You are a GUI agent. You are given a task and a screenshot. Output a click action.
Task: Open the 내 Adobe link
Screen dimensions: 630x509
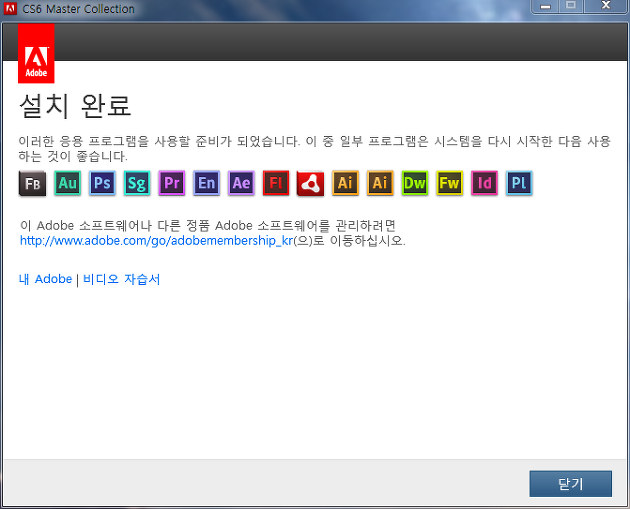click(x=45, y=279)
